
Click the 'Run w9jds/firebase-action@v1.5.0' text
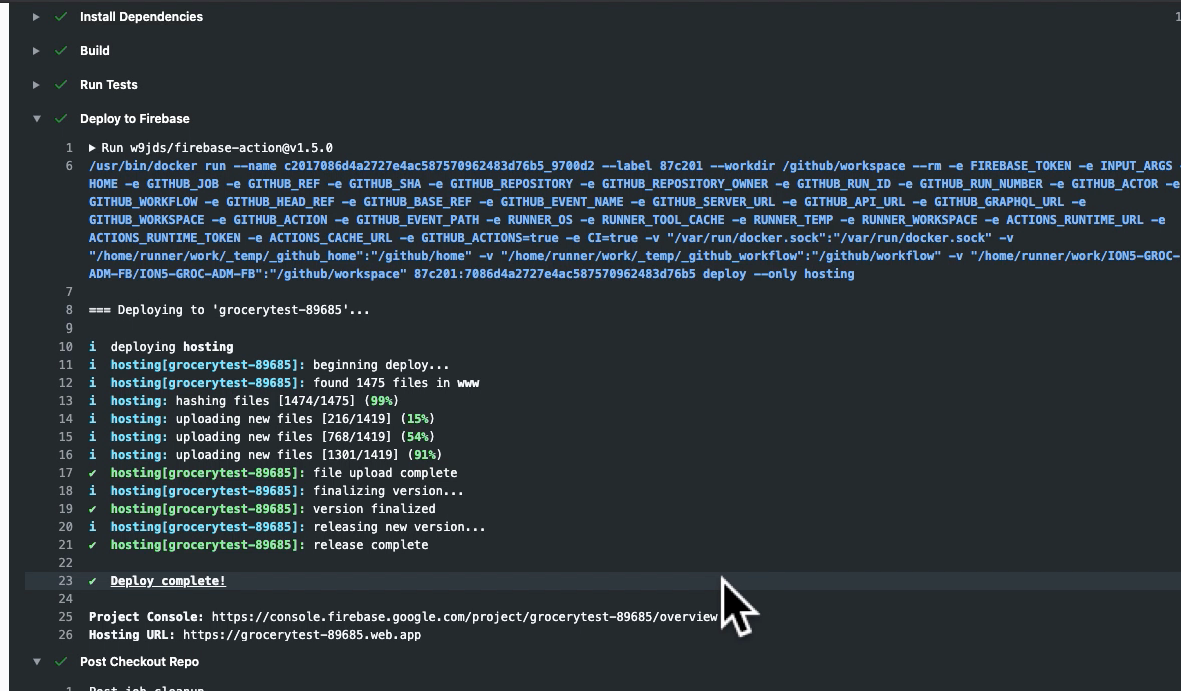[x=217, y=148]
